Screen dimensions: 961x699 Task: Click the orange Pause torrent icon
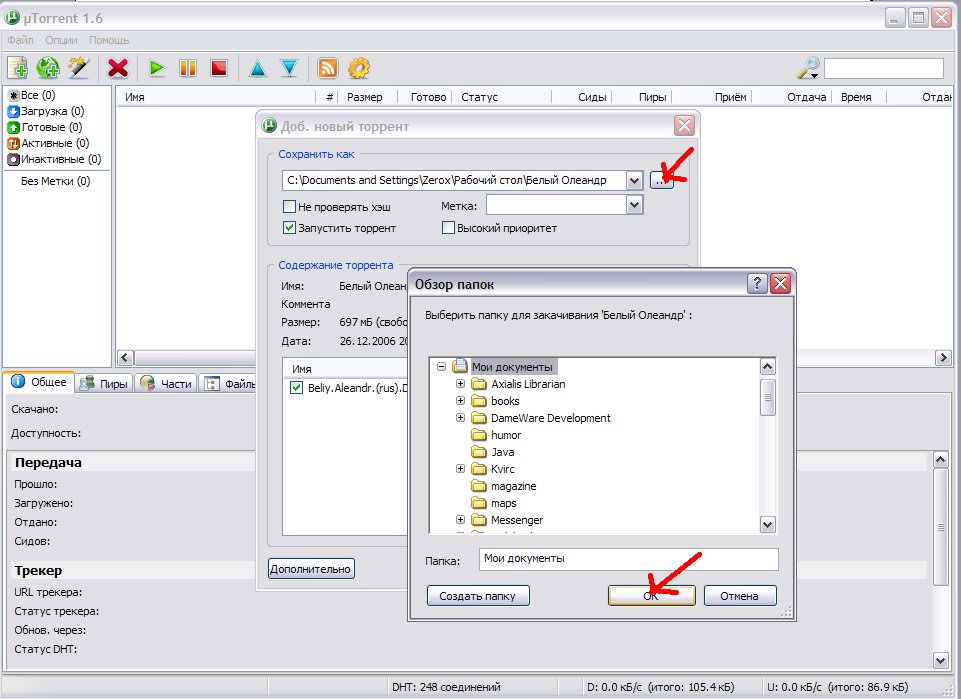pyautogui.click(x=188, y=68)
